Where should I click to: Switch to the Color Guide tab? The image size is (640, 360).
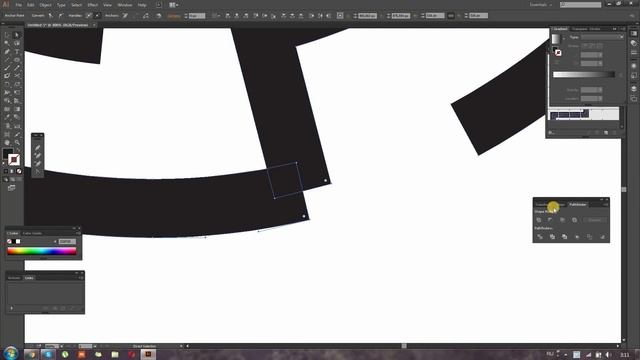(32, 233)
